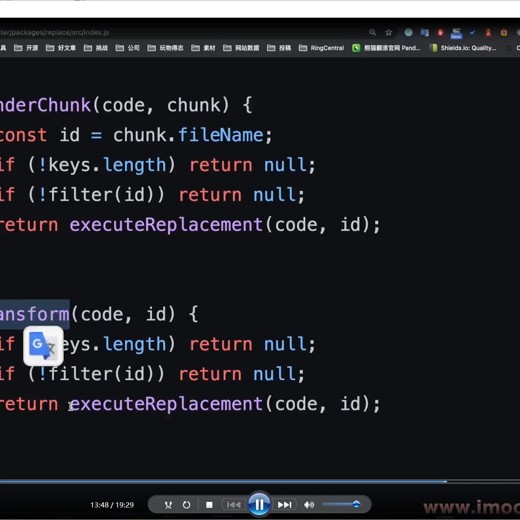Open the green Pand... translation bookmark
The image size is (520, 520).
coord(386,48)
